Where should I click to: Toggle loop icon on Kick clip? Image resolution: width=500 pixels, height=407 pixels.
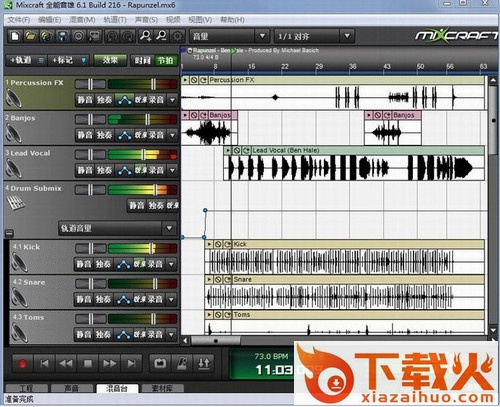[x=228, y=244]
